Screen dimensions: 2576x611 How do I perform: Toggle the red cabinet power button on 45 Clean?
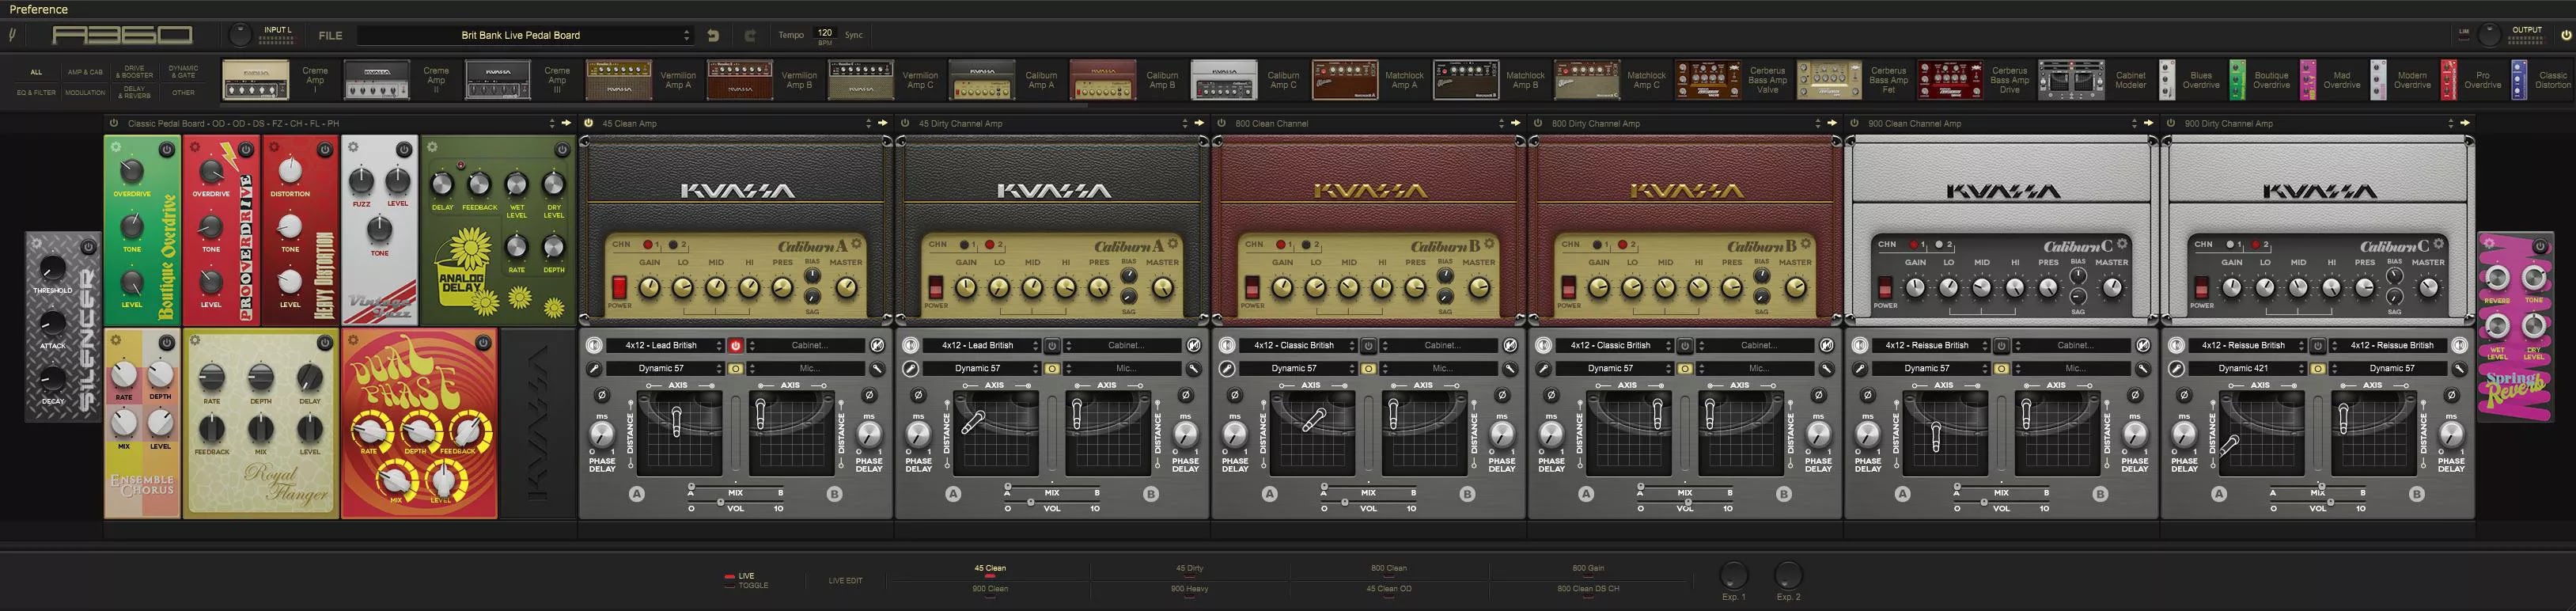(x=735, y=345)
